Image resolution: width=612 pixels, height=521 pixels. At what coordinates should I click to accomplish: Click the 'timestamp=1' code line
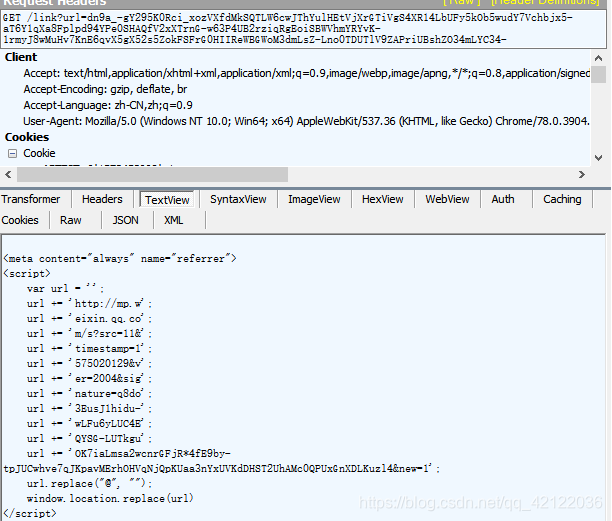coord(89,349)
